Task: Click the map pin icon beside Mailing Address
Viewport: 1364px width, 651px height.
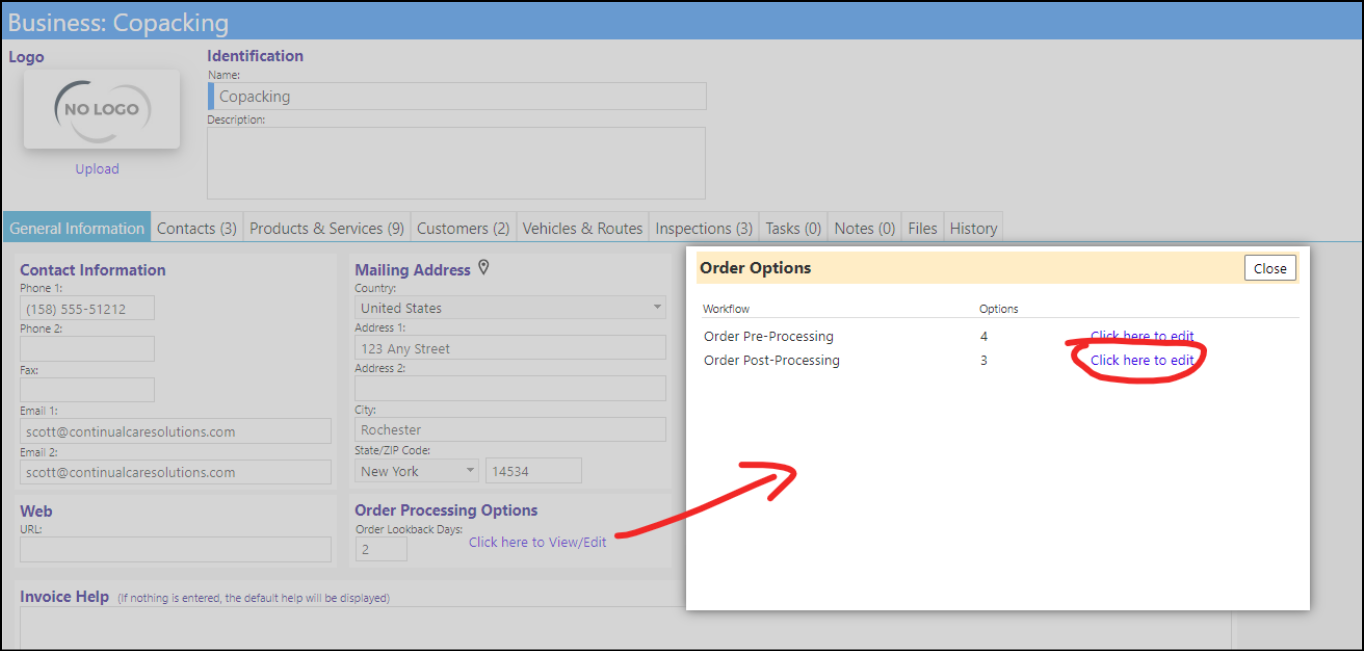Action: click(484, 267)
